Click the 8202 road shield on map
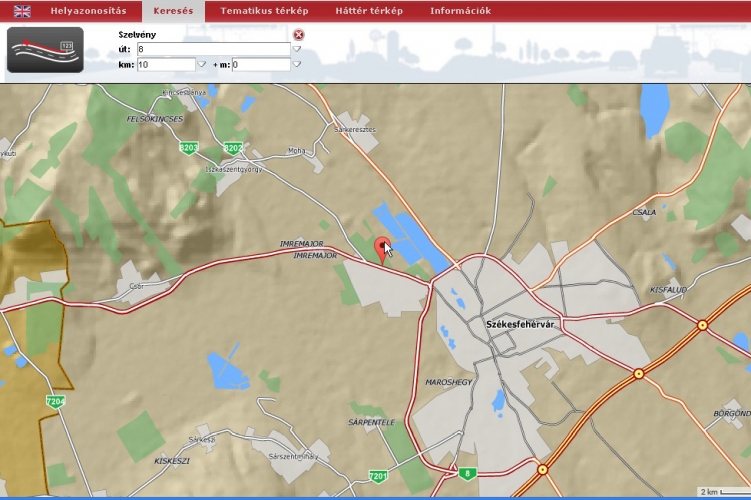Viewport: 751px width, 500px height. pos(233,148)
